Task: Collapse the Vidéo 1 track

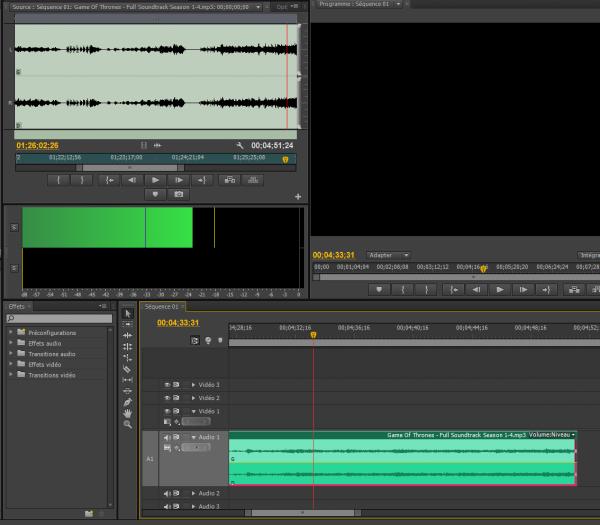Action: [194, 411]
